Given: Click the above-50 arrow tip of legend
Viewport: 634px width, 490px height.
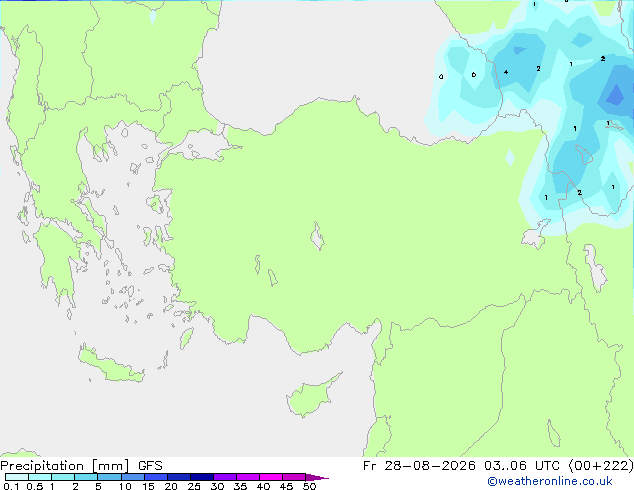Looking at the screenshot, I should pos(317,477).
